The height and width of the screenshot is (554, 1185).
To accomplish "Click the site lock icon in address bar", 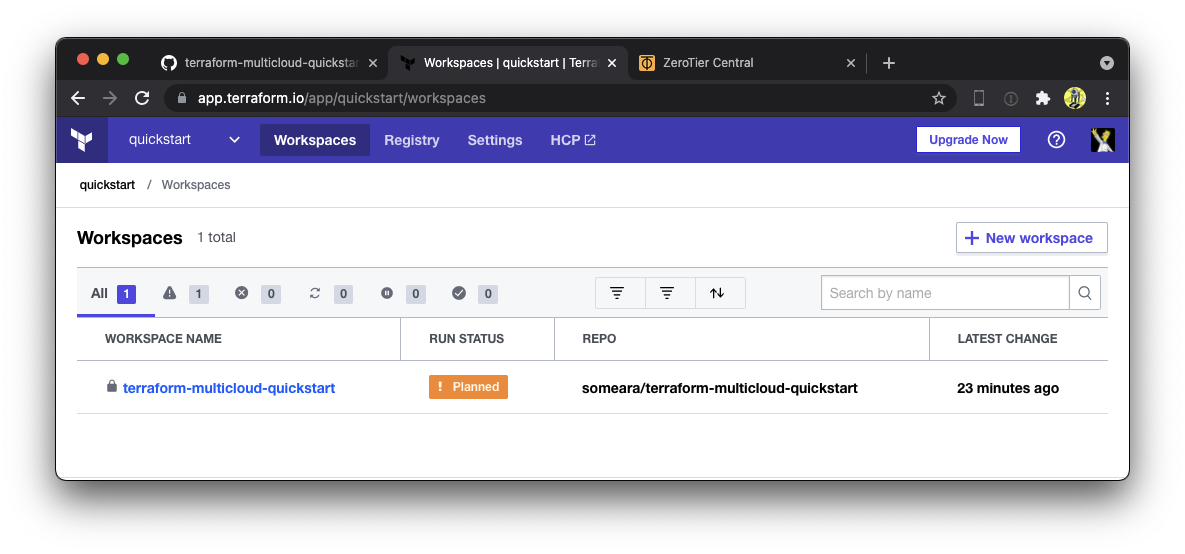I will tap(181, 98).
